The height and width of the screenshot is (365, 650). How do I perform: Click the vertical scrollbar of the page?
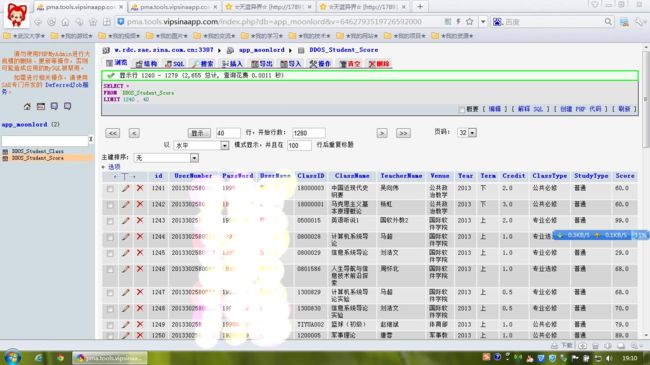pos(645,100)
